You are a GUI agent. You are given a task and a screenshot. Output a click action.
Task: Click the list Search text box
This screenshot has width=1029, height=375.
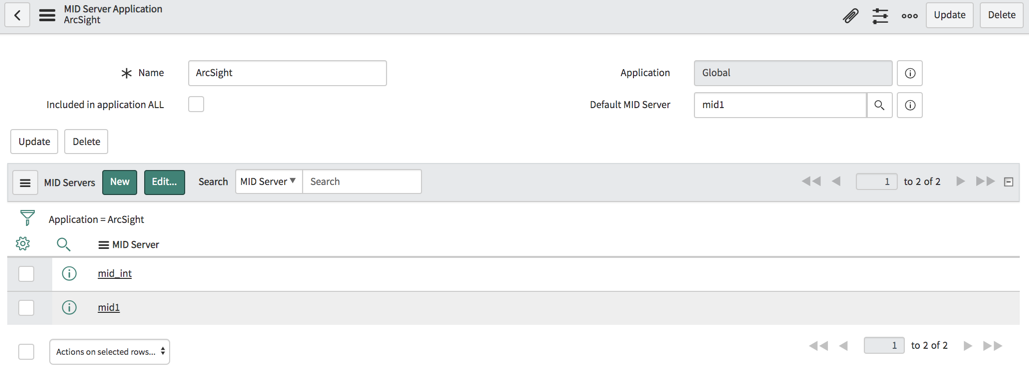coord(362,181)
